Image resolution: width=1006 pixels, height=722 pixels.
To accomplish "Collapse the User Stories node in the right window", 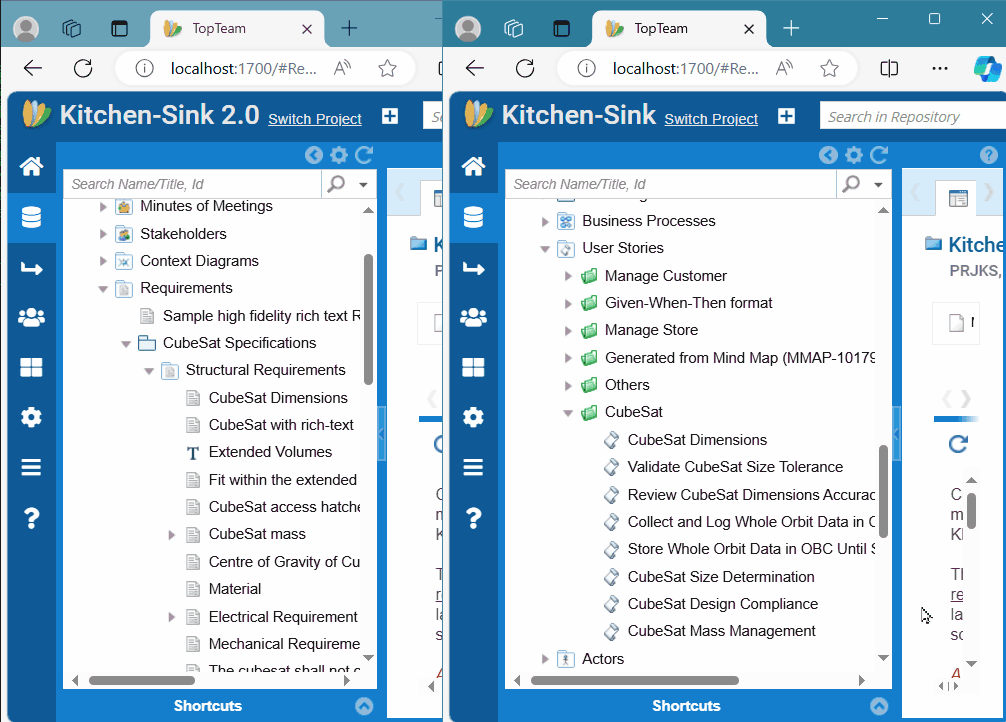I will (545, 249).
